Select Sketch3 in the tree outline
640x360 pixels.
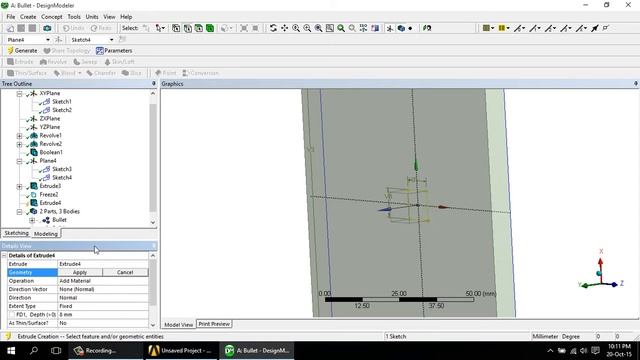[x=62, y=169]
